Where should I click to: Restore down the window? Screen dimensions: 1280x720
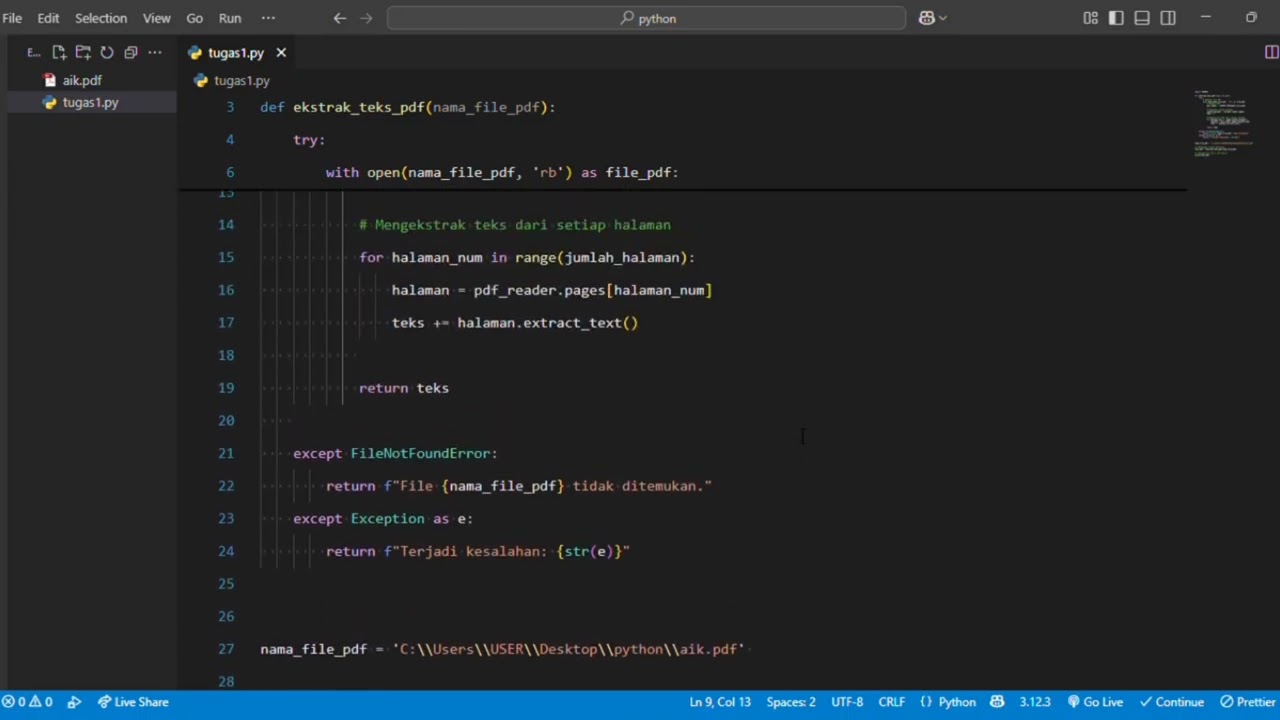(1251, 18)
